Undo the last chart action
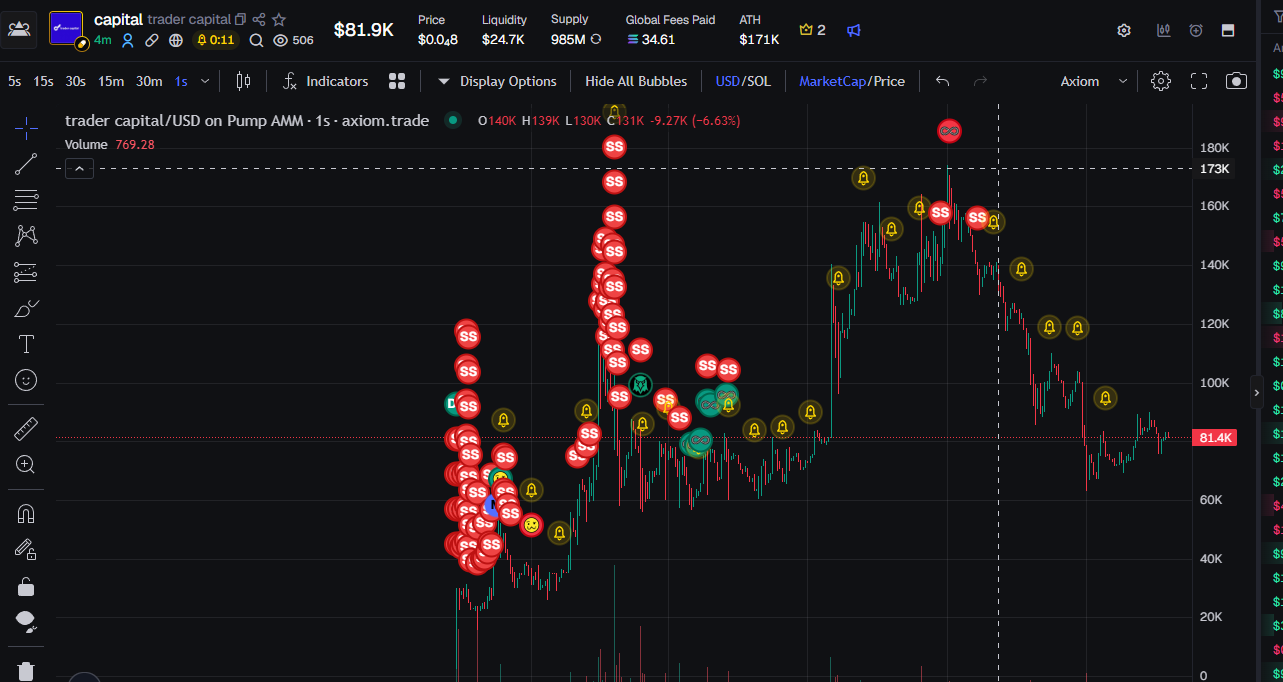 pos(942,81)
